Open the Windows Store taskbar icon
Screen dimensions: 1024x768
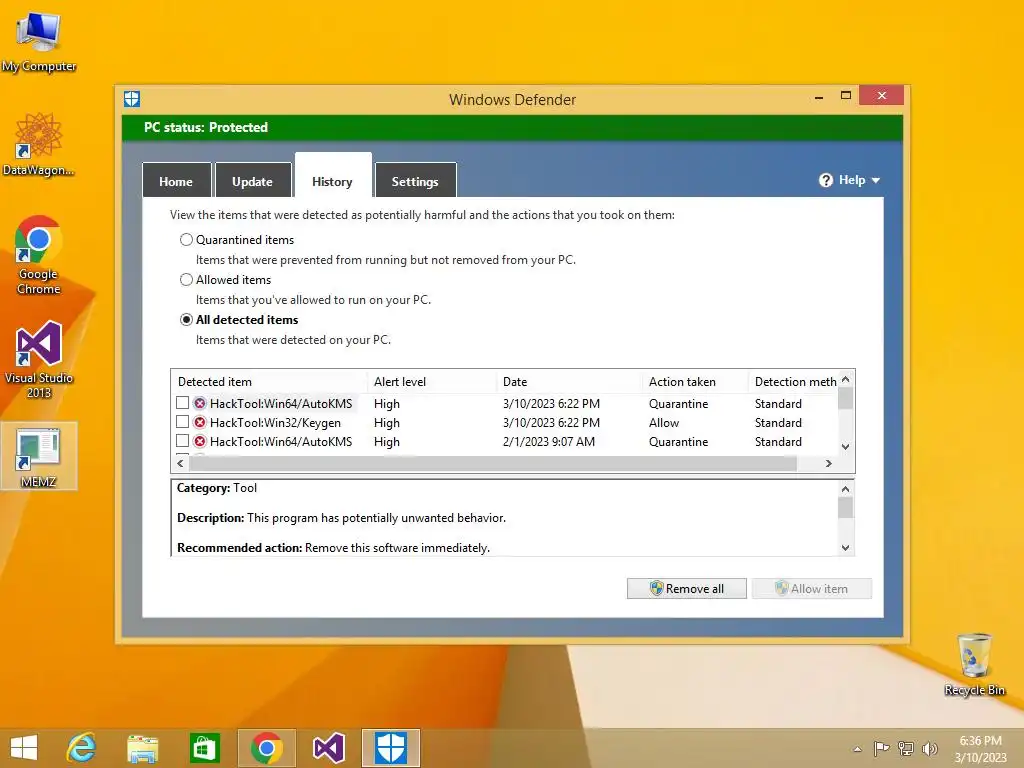point(204,748)
